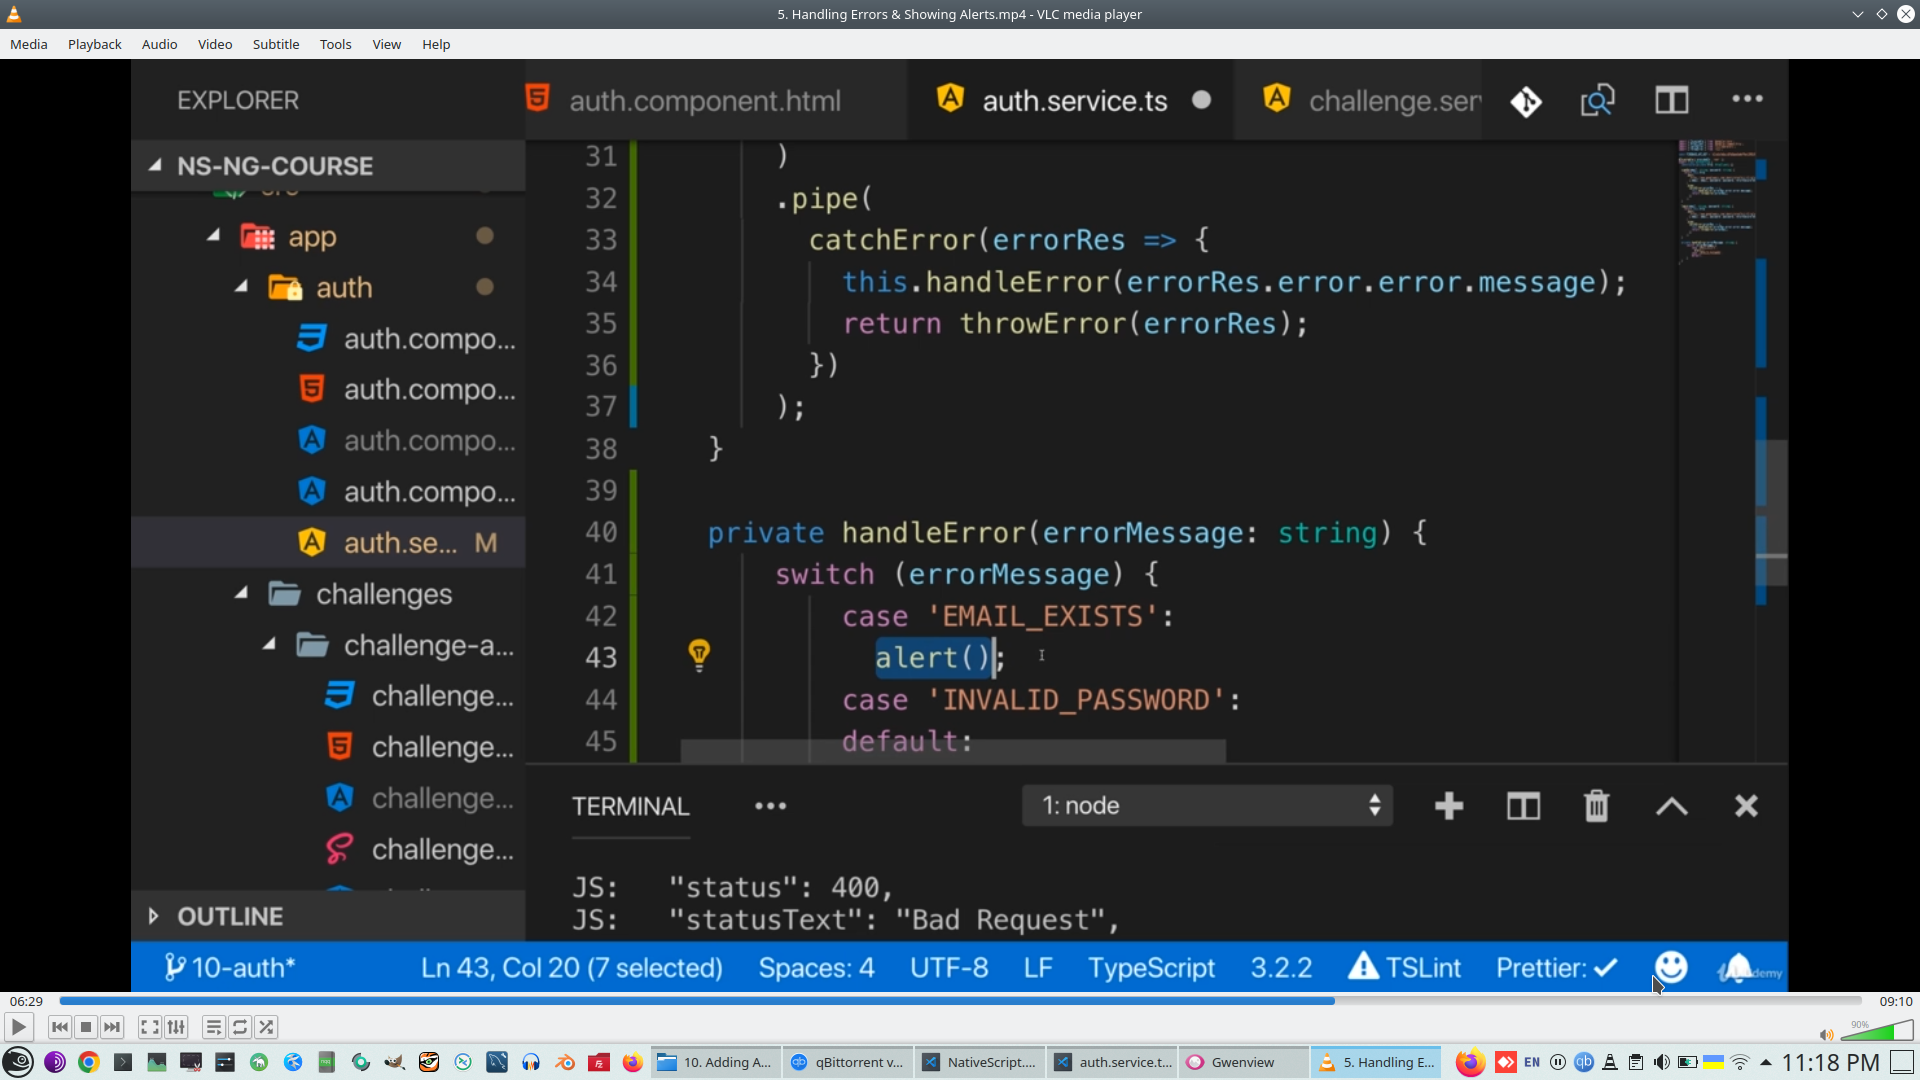Click the video seek progress bar
Image resolution: width=1920 pixels, height=1080 pixels.
tap(960, 1001)
